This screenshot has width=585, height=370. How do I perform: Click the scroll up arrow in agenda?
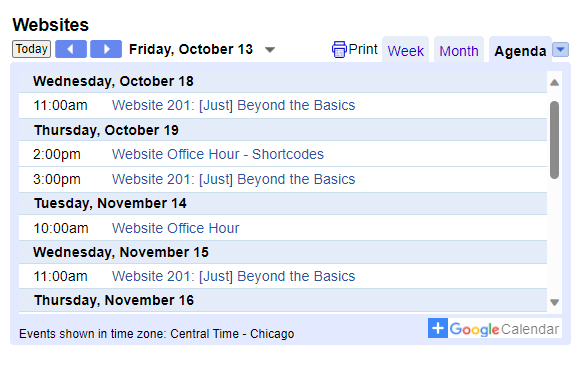click(554, 82)
